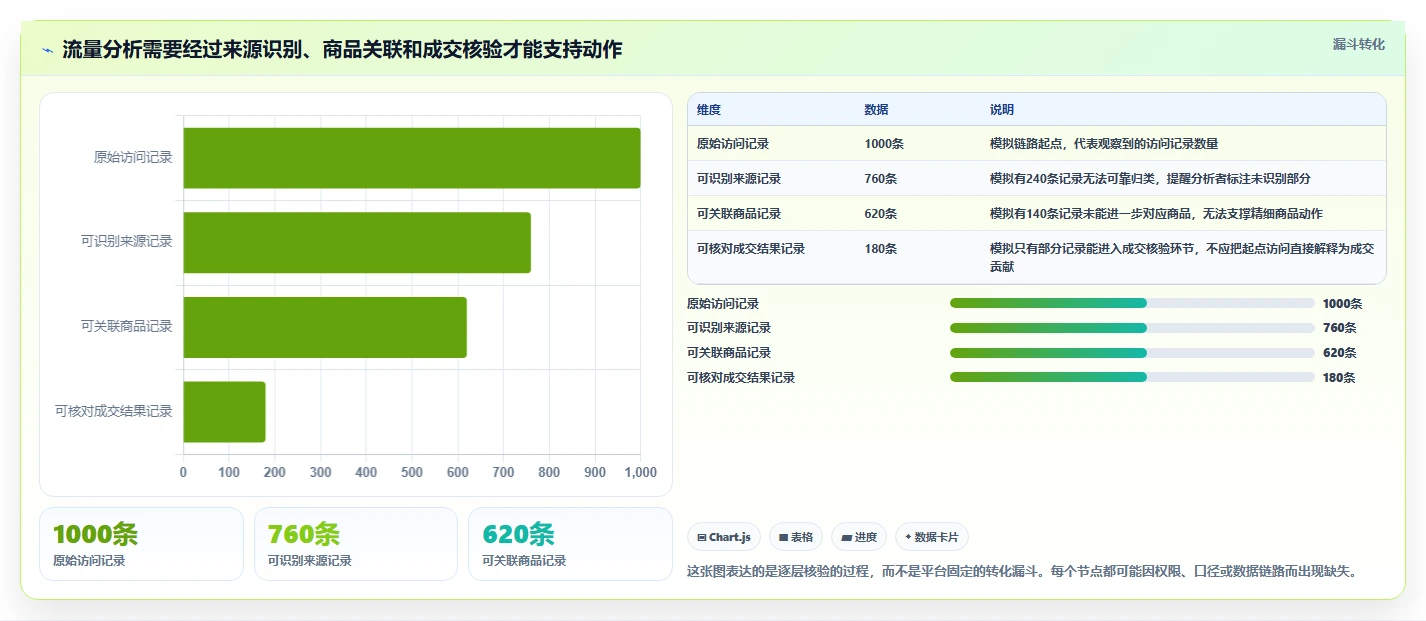Click the x-axis tick 1,000
The image size is (1426, 621).
pyautogui.click(x=640, y=473)
